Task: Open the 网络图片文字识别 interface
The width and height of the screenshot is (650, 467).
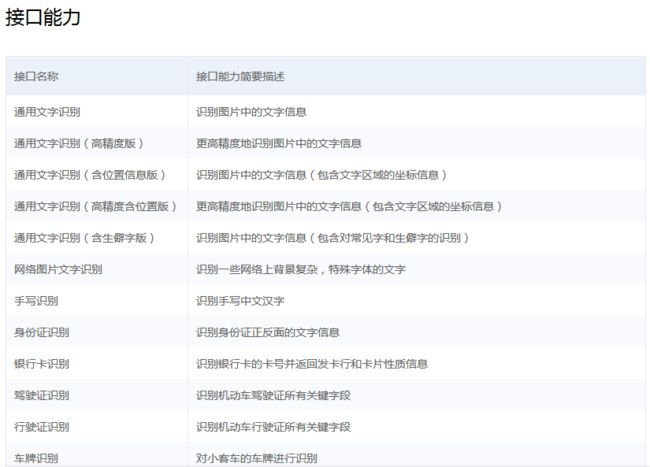Action: tap(58, 269)
